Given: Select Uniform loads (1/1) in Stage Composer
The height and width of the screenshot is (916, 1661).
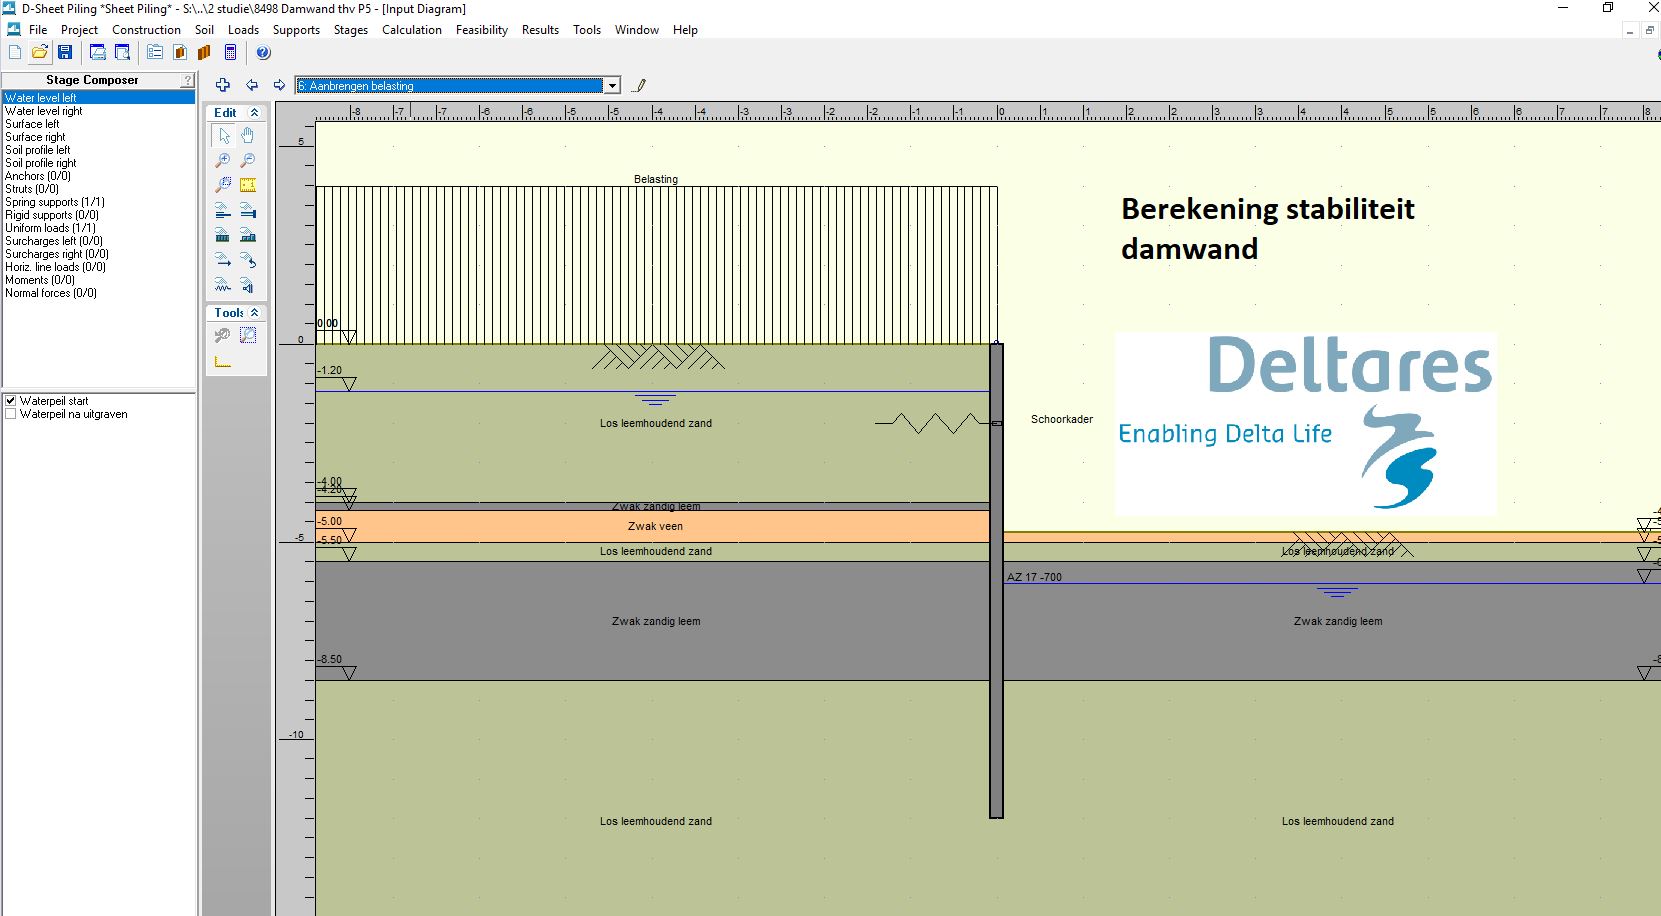Looking at the screenshot, I should pyautogui.click(x=50, y=228).
